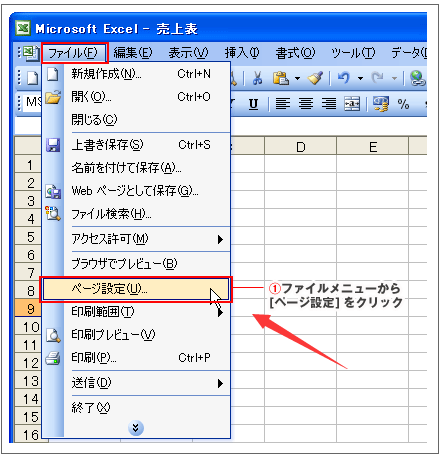Select row 13 header
Screen dimensions: 445x460
pyautogui.click(x=29, y=381)
